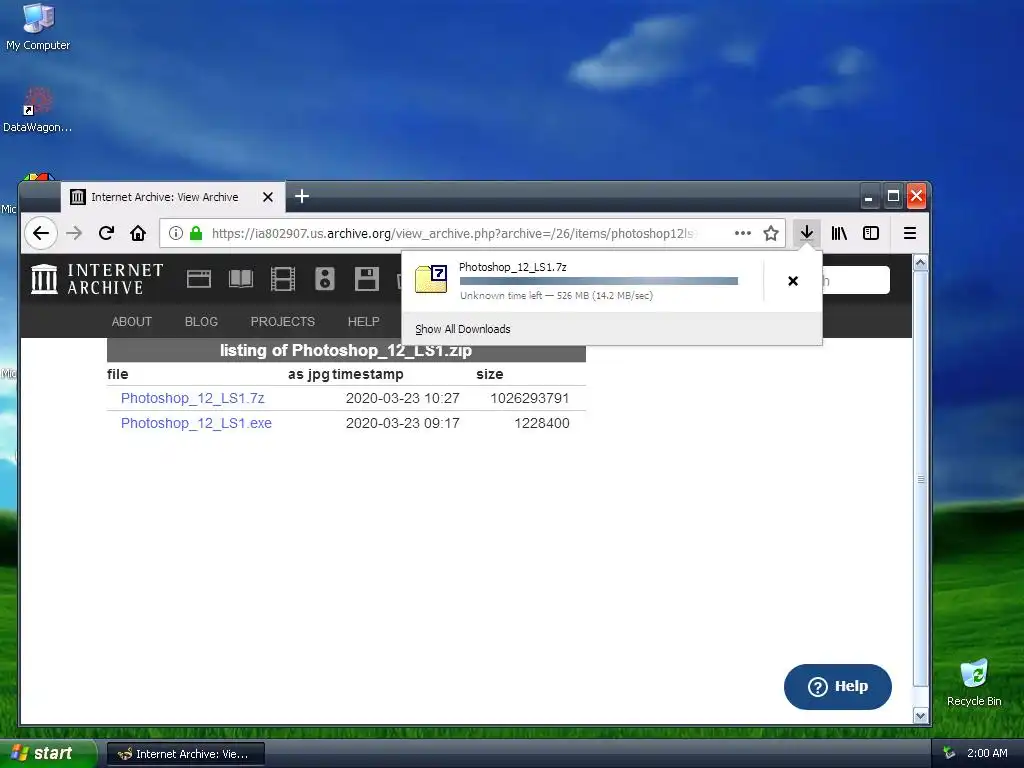This screenshot has width=1024, height=768.
Task: Open the PROJECTS menu item
Action: click(282, 321)
